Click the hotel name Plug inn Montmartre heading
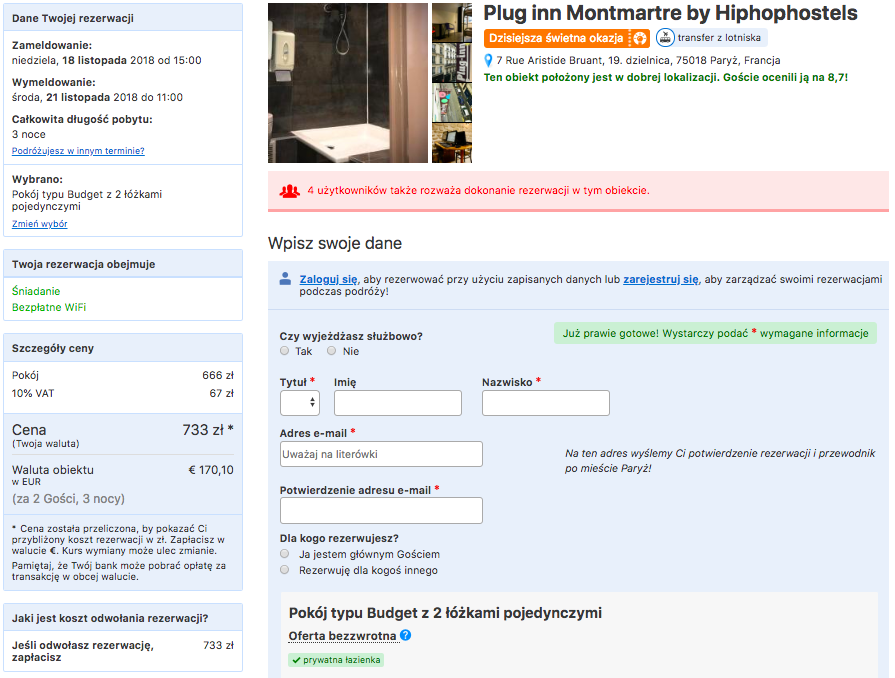This screenshot has width=895, height=678. (x=670, y=13)
